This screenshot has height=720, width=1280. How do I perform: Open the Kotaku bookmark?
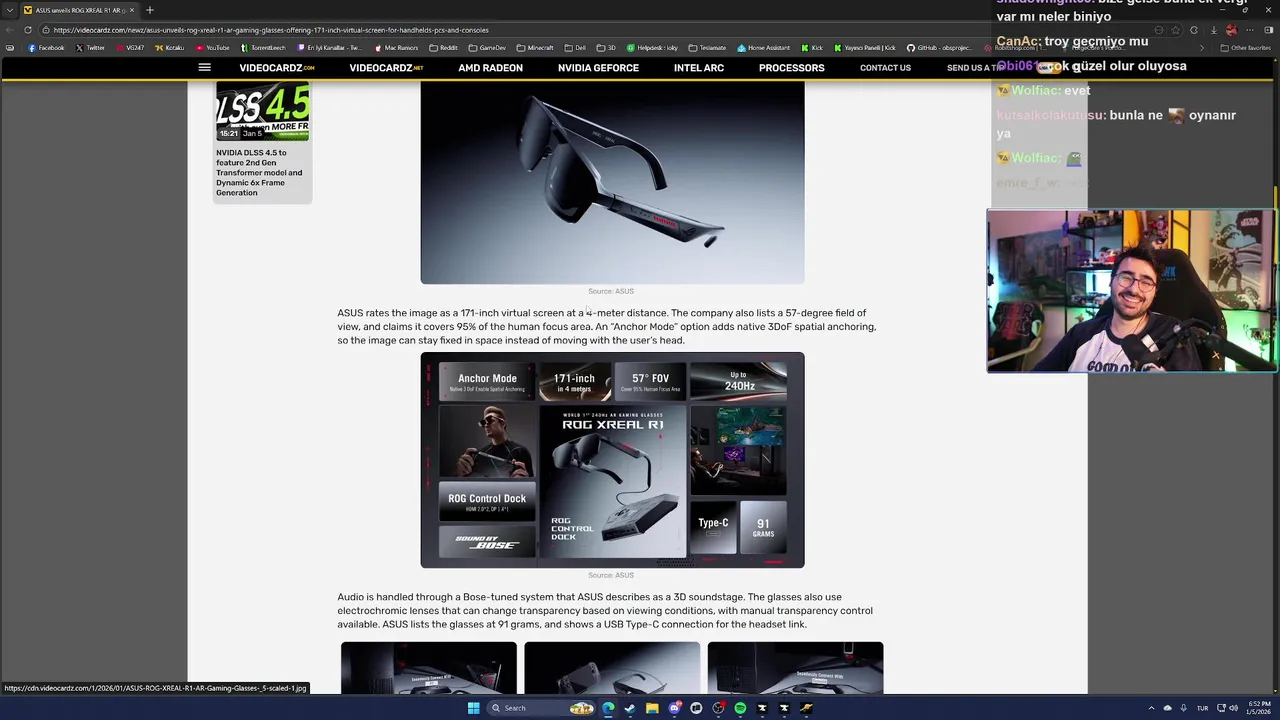pos(170,48)
